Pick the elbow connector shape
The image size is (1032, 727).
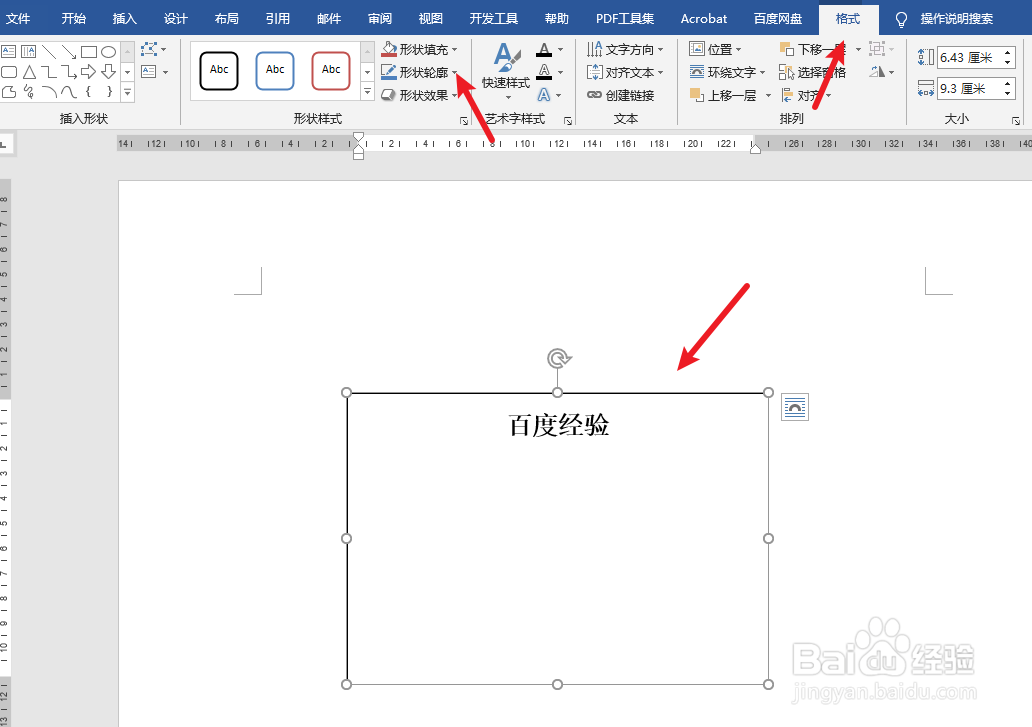49,72
